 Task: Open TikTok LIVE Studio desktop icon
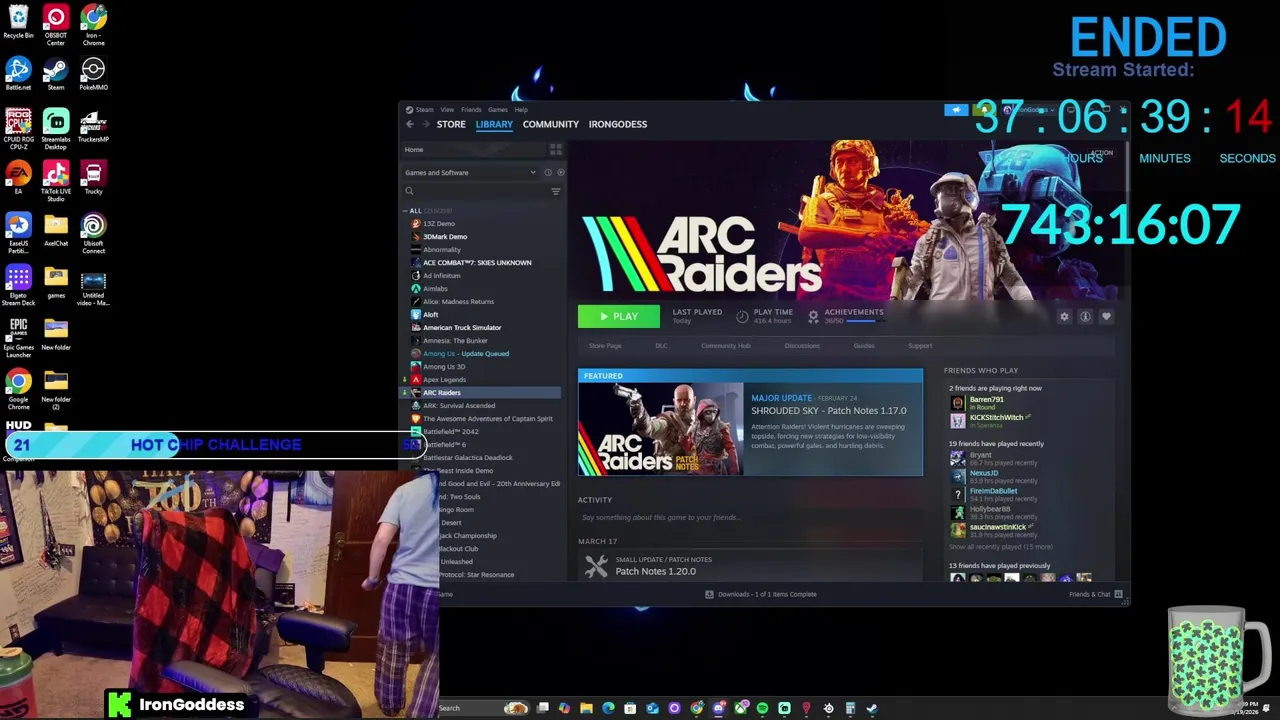56,181
